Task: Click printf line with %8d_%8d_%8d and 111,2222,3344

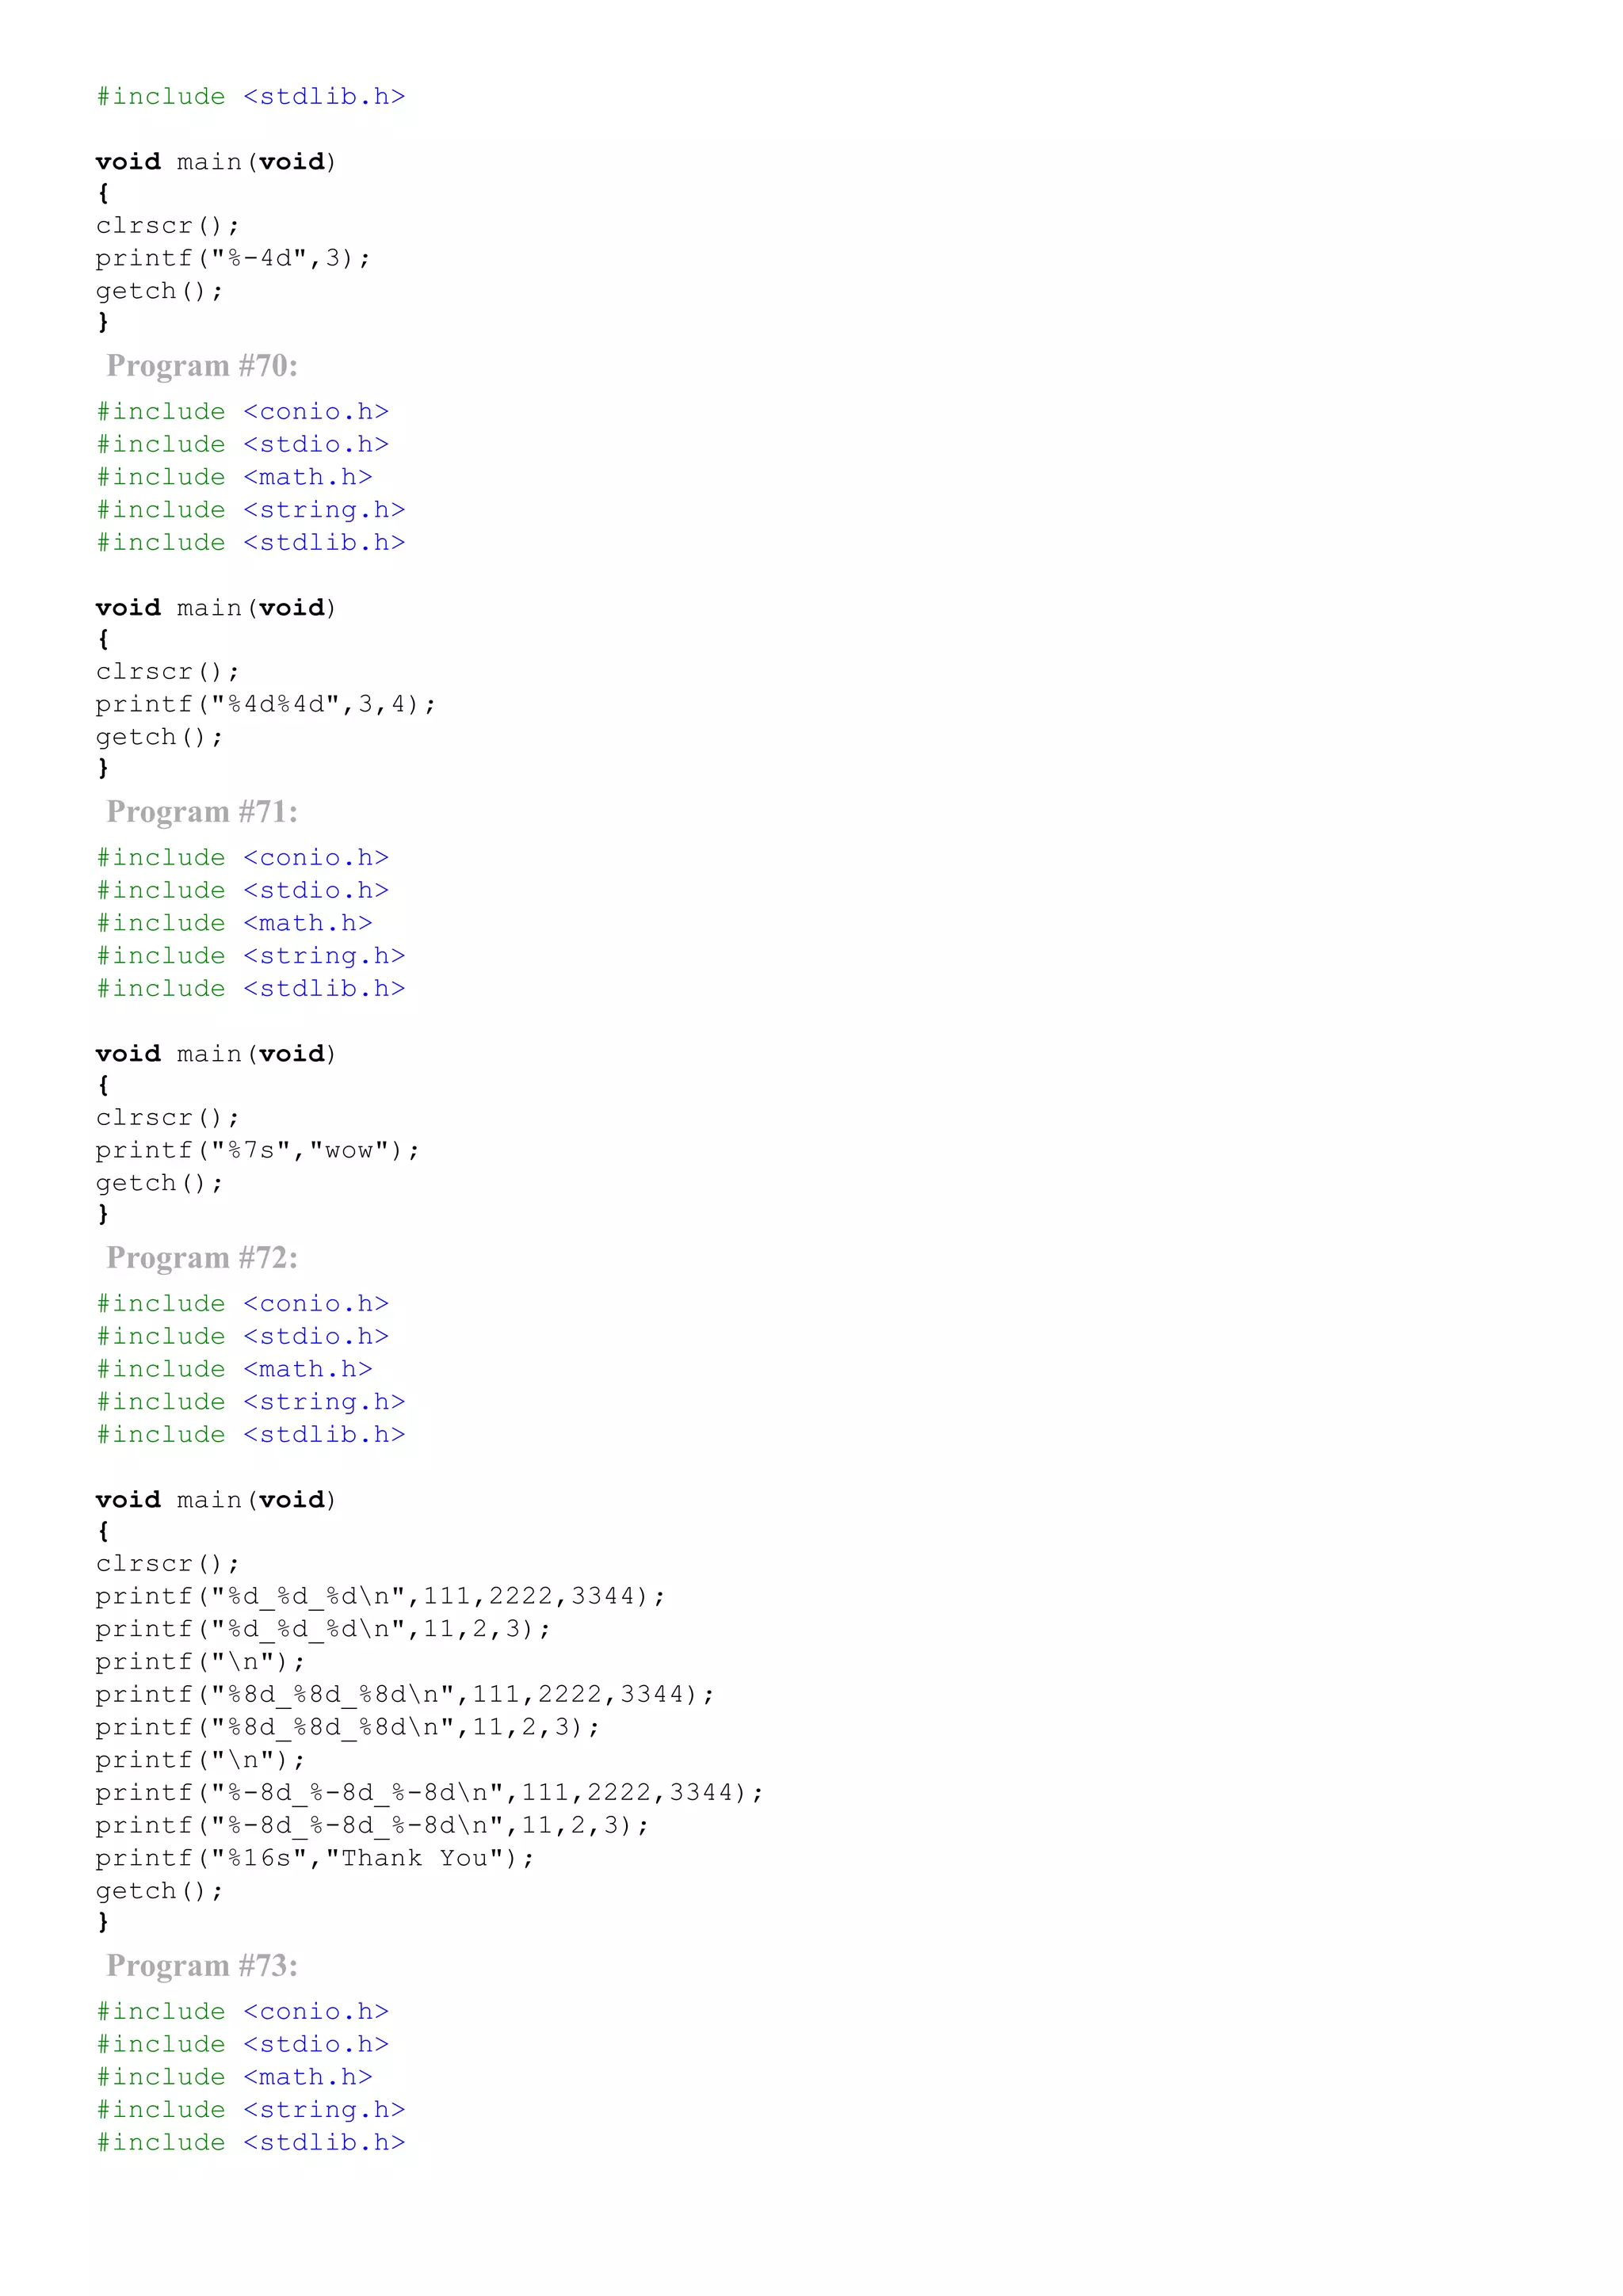Action: point(405,1695)
